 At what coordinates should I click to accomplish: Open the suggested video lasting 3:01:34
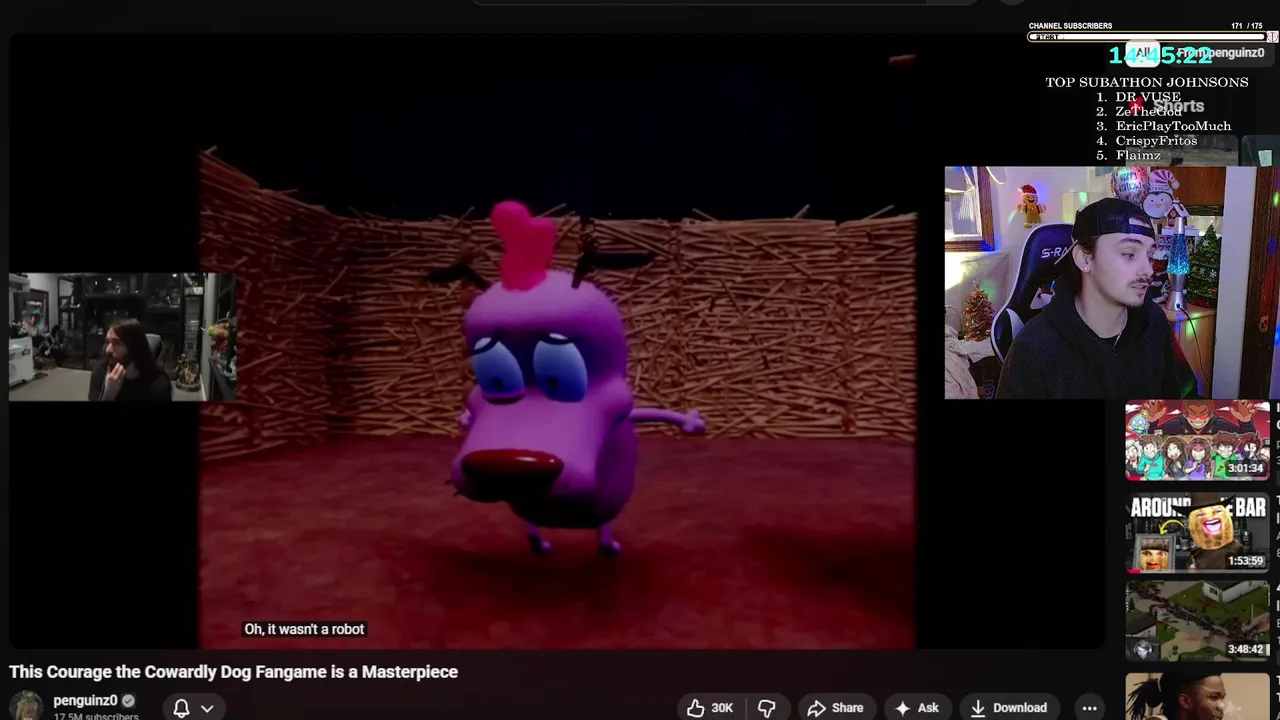pos(1197,440)
